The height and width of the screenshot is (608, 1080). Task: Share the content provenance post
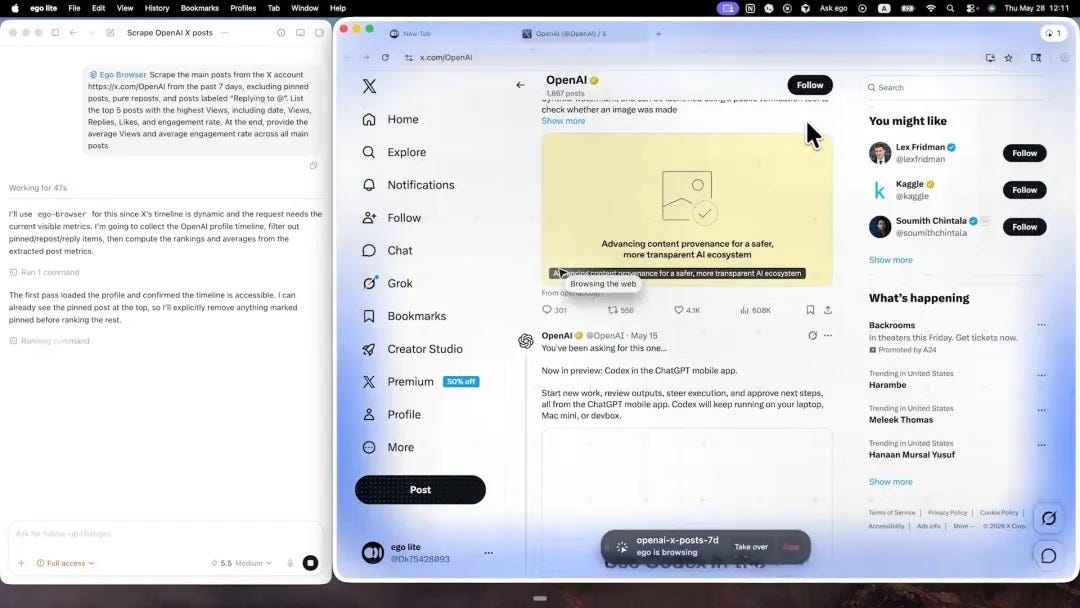pos(828,310)
